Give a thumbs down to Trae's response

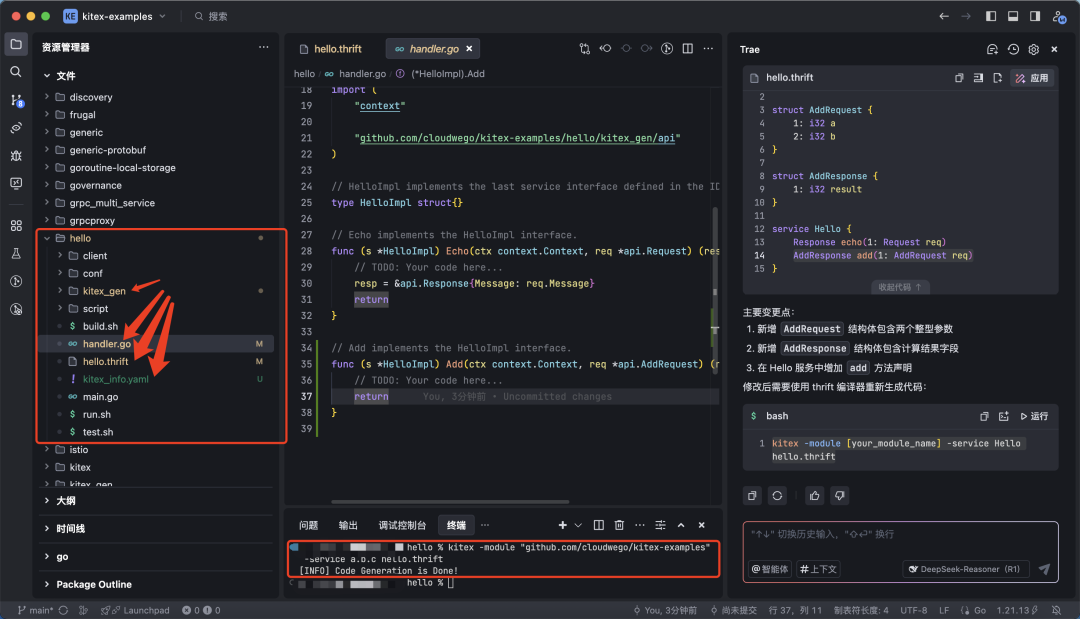tap(840, 496)
